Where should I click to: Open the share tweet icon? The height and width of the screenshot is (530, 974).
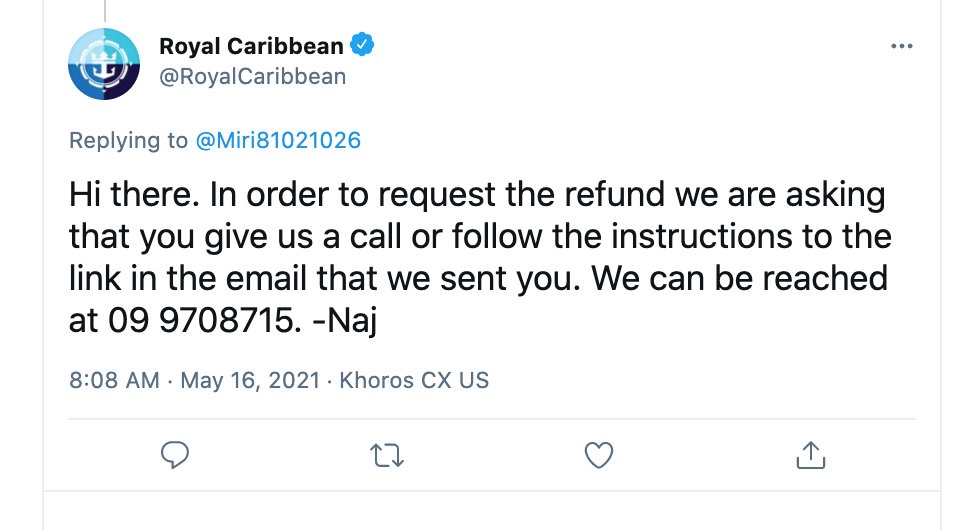(x=810, y=456)
